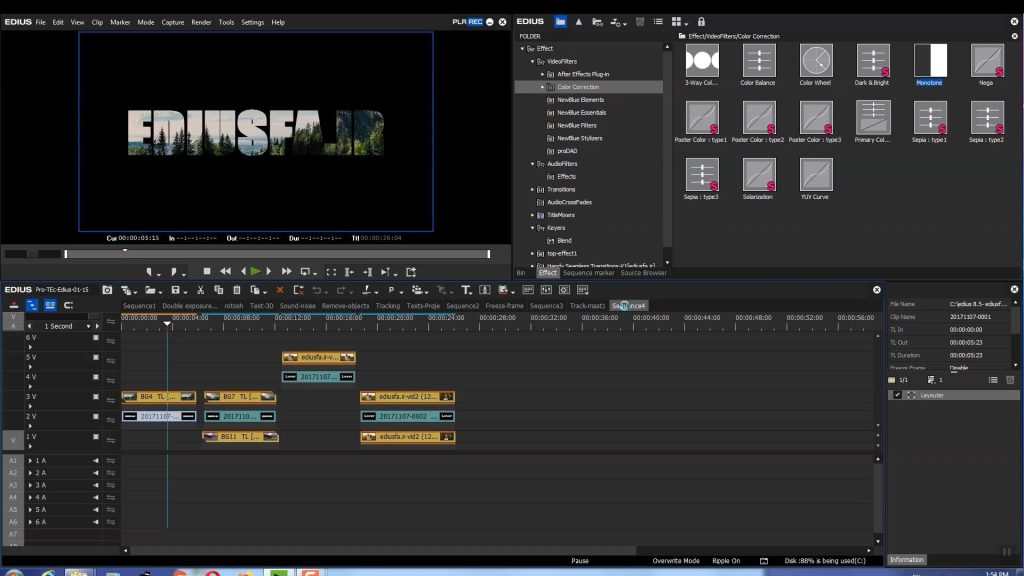Viewport: 1024px width, 576px height.
Task: Click the Redo arrow icon
Action: 340,290
